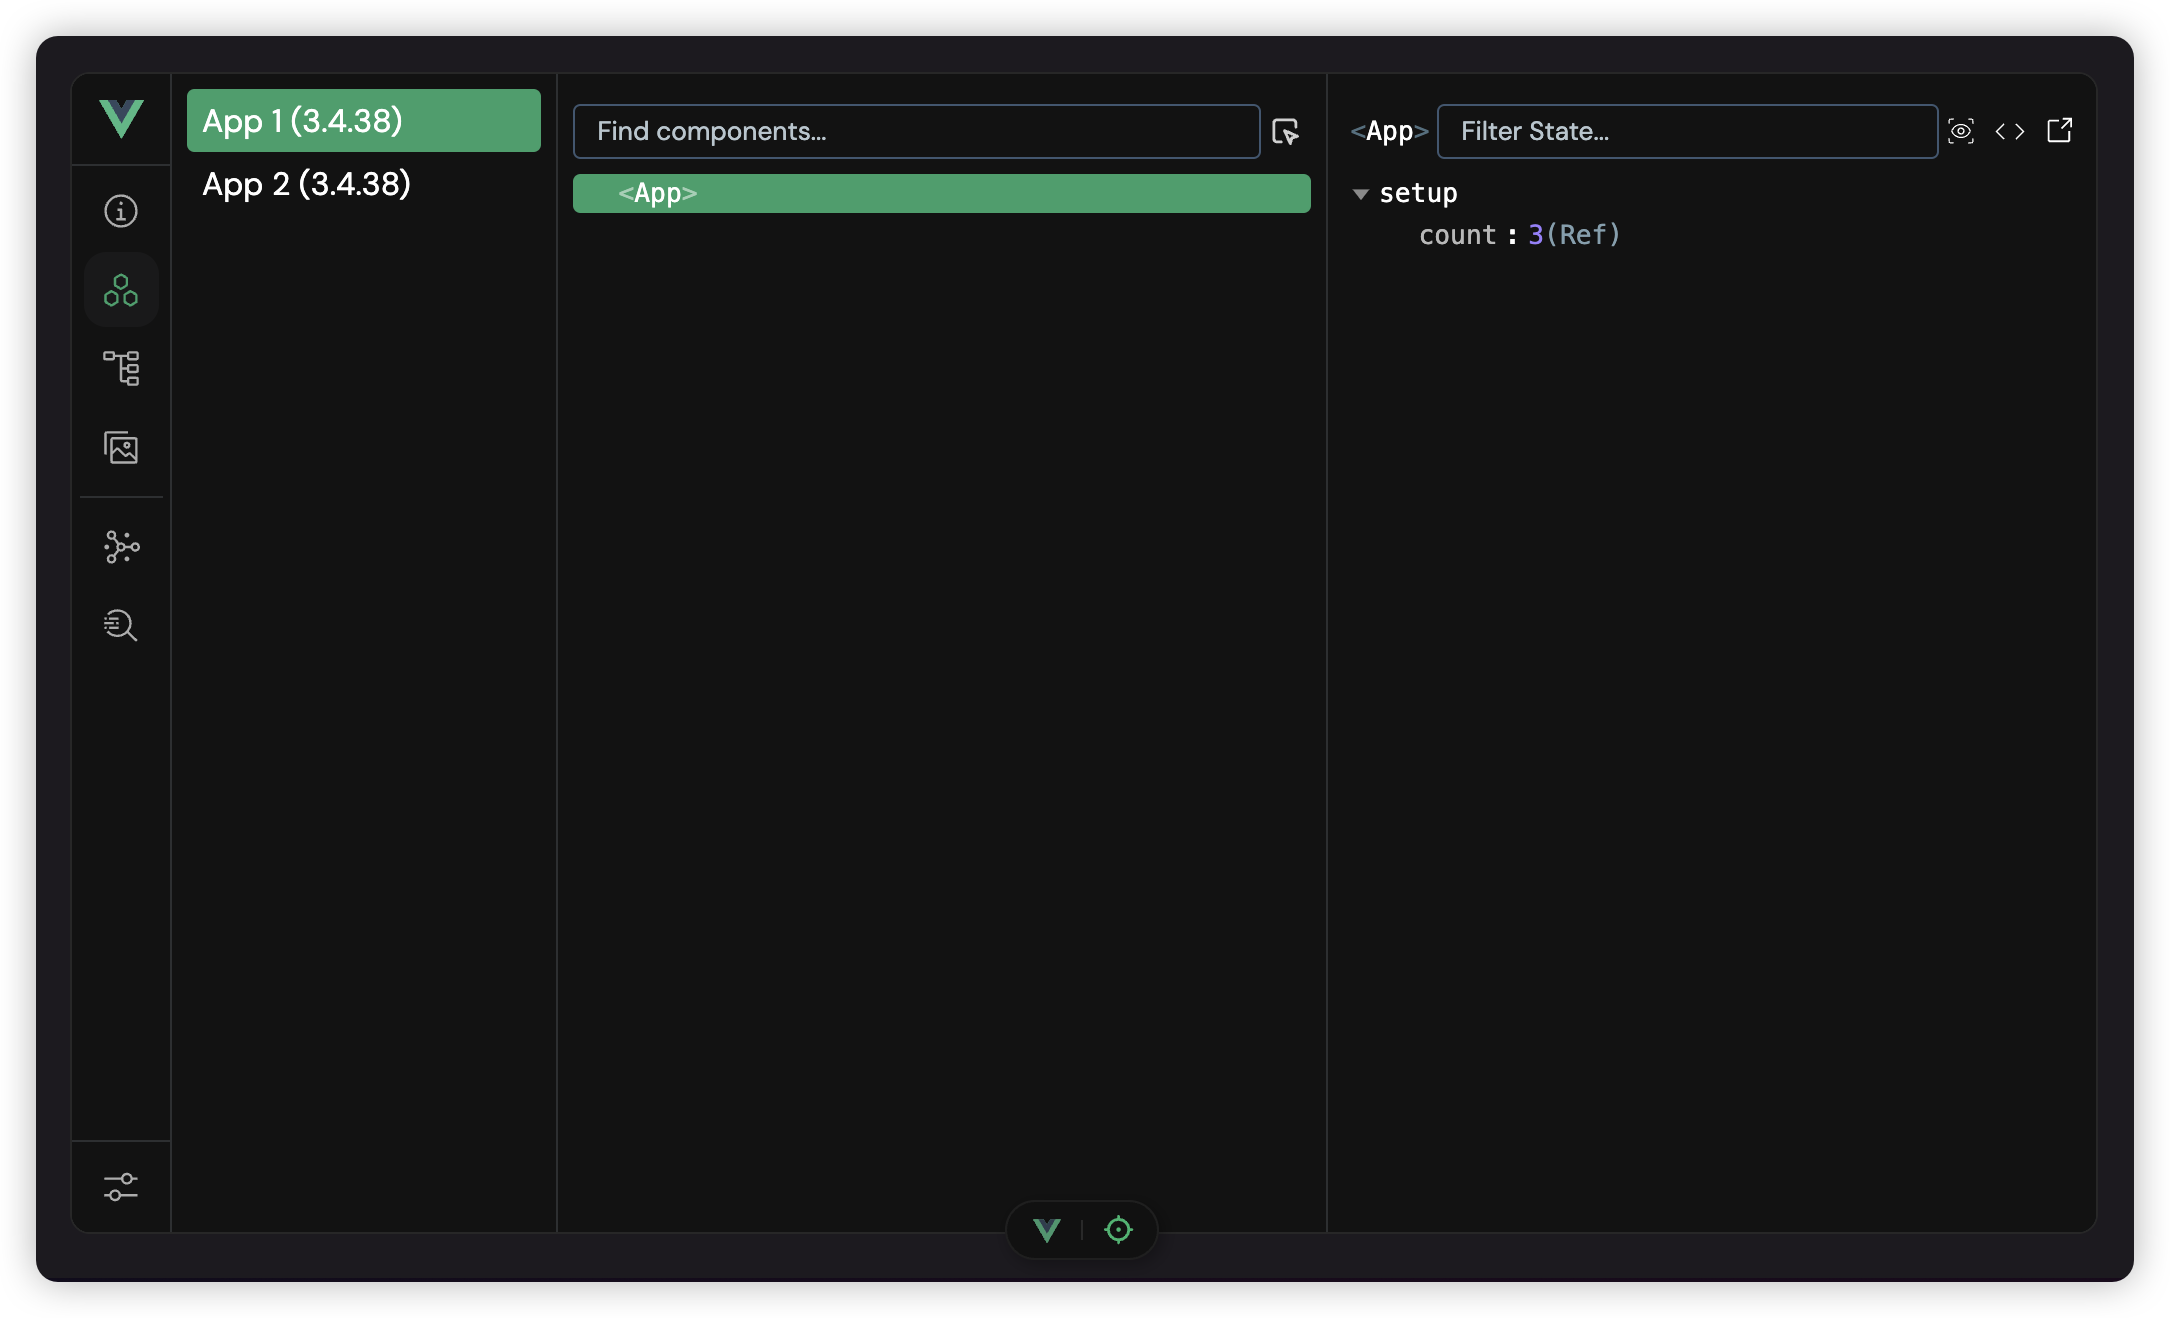Click the open-in-new-window icon

click(x=2059, y=130)
